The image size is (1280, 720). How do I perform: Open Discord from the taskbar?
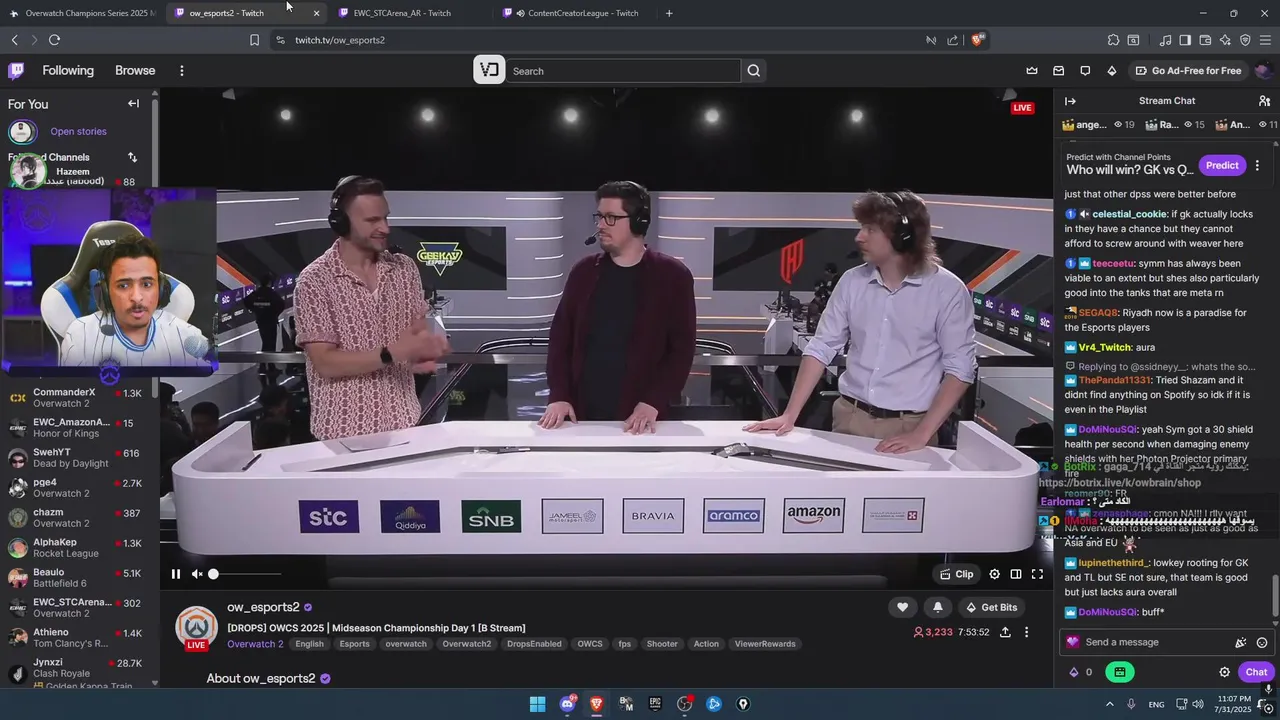tap(567, 704)
